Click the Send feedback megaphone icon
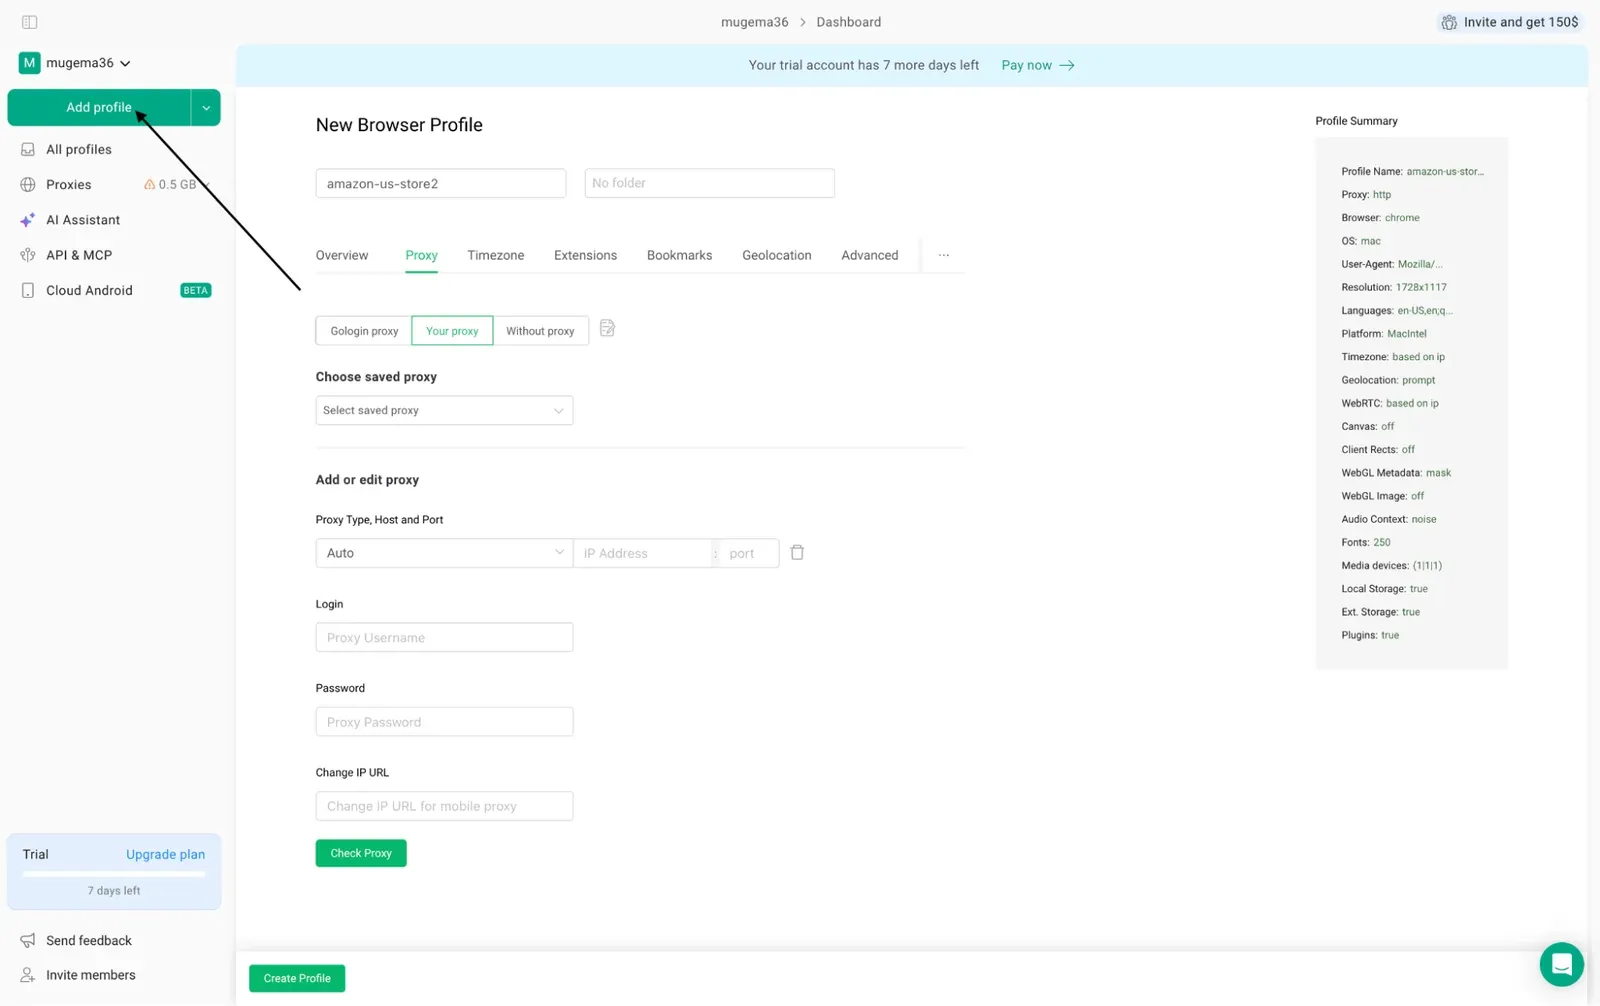 (28, 940)
